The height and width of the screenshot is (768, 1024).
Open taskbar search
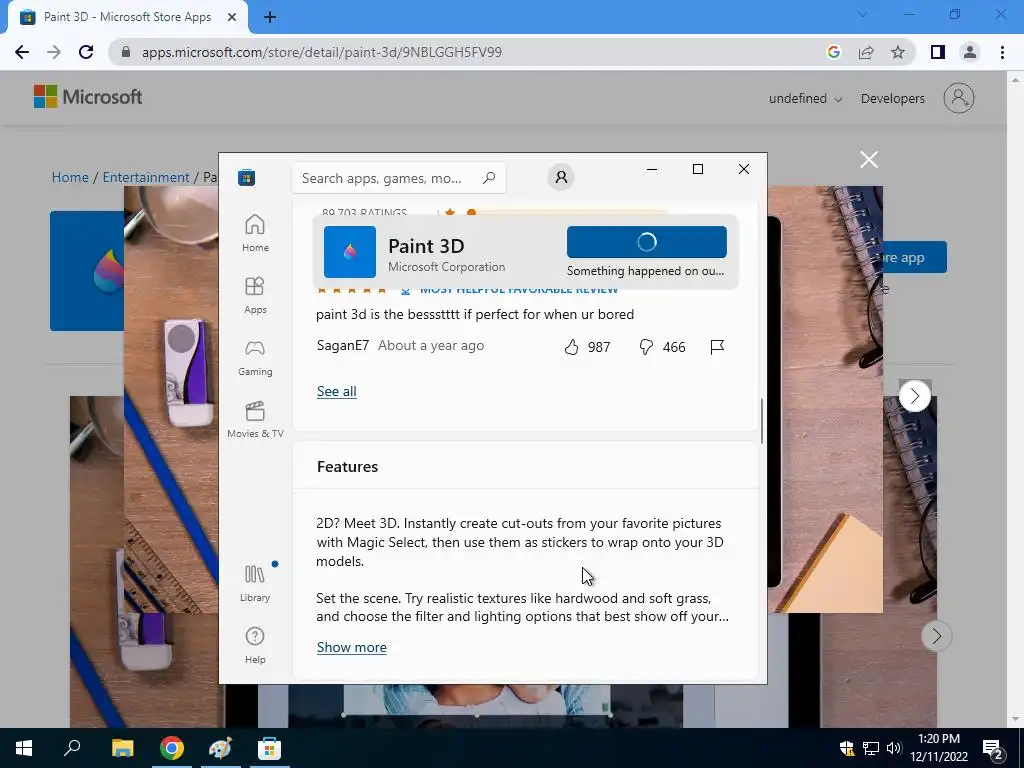[72, 748]
